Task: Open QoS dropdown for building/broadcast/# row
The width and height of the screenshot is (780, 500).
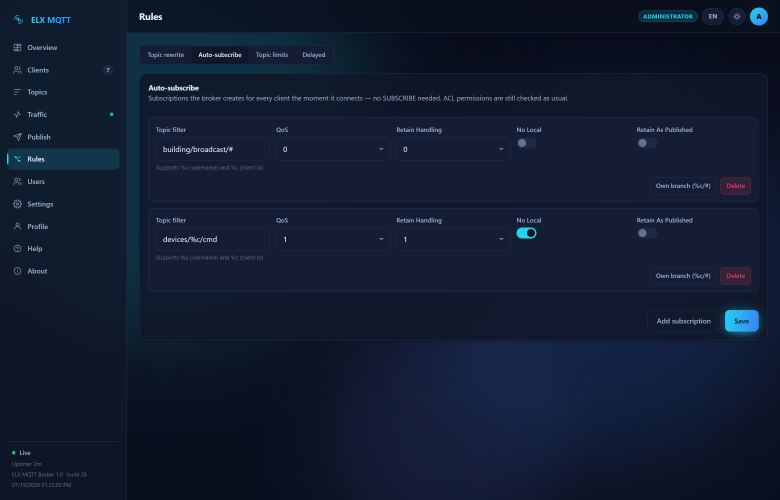Action: pos(333,149)
